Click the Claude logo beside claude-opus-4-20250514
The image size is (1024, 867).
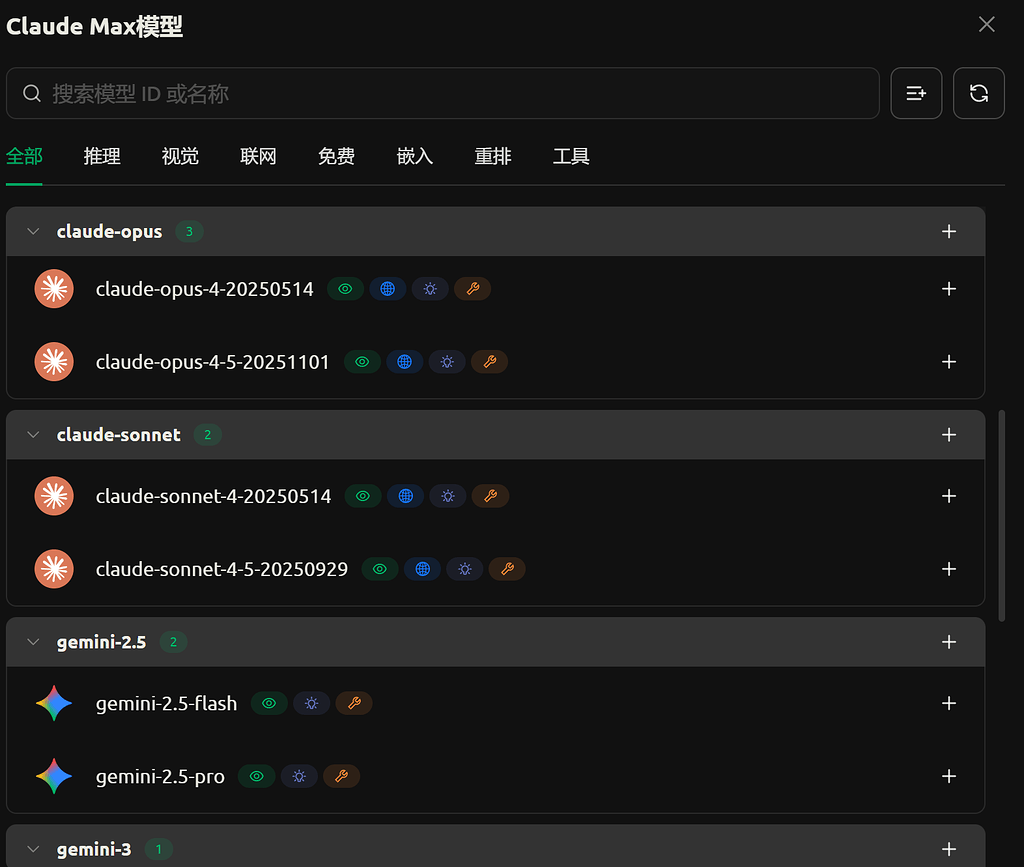[54, 289]
